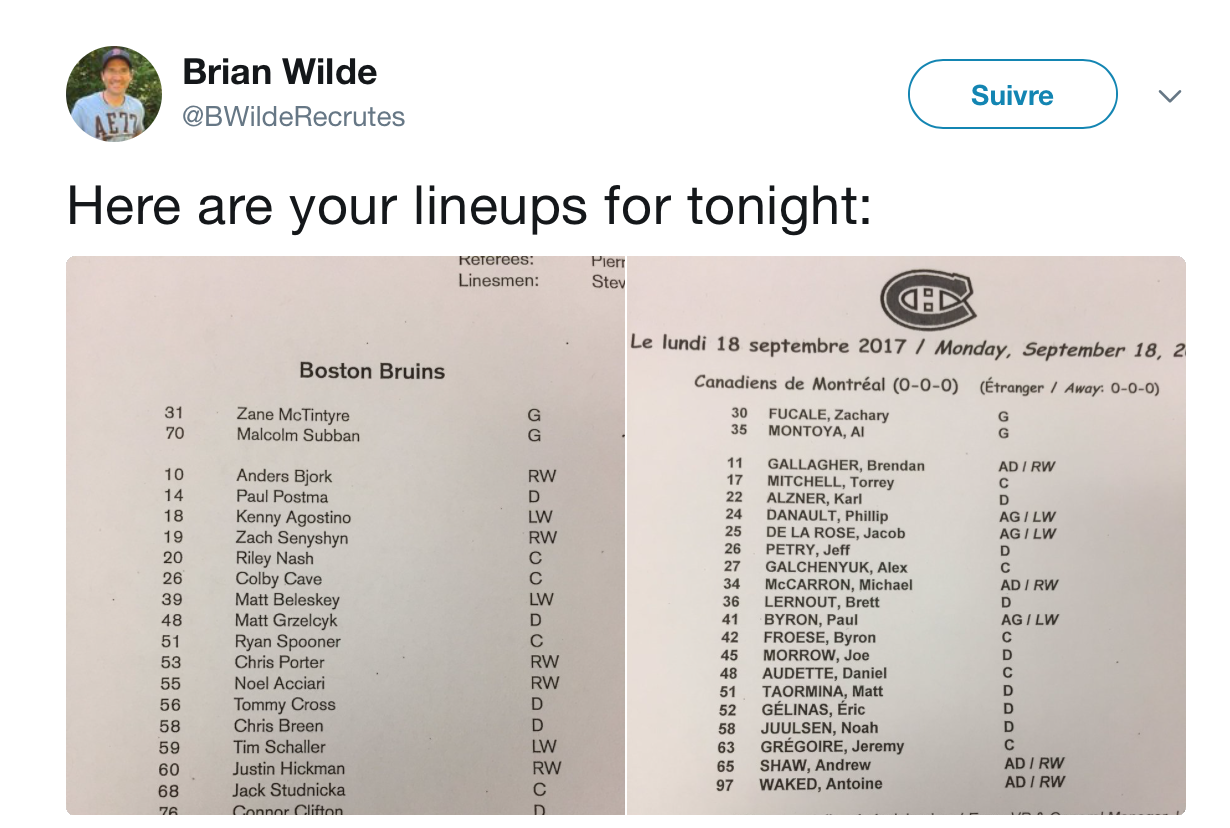Click the 'Le lundi 18 septembre 2017' date line
1230x828 pixels.
[768, 343]
